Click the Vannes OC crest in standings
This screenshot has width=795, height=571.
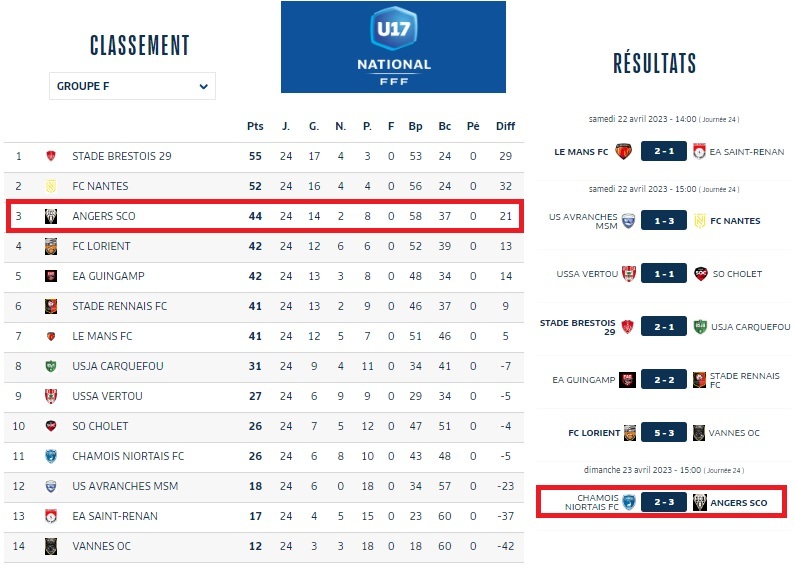tap(51, 546)
